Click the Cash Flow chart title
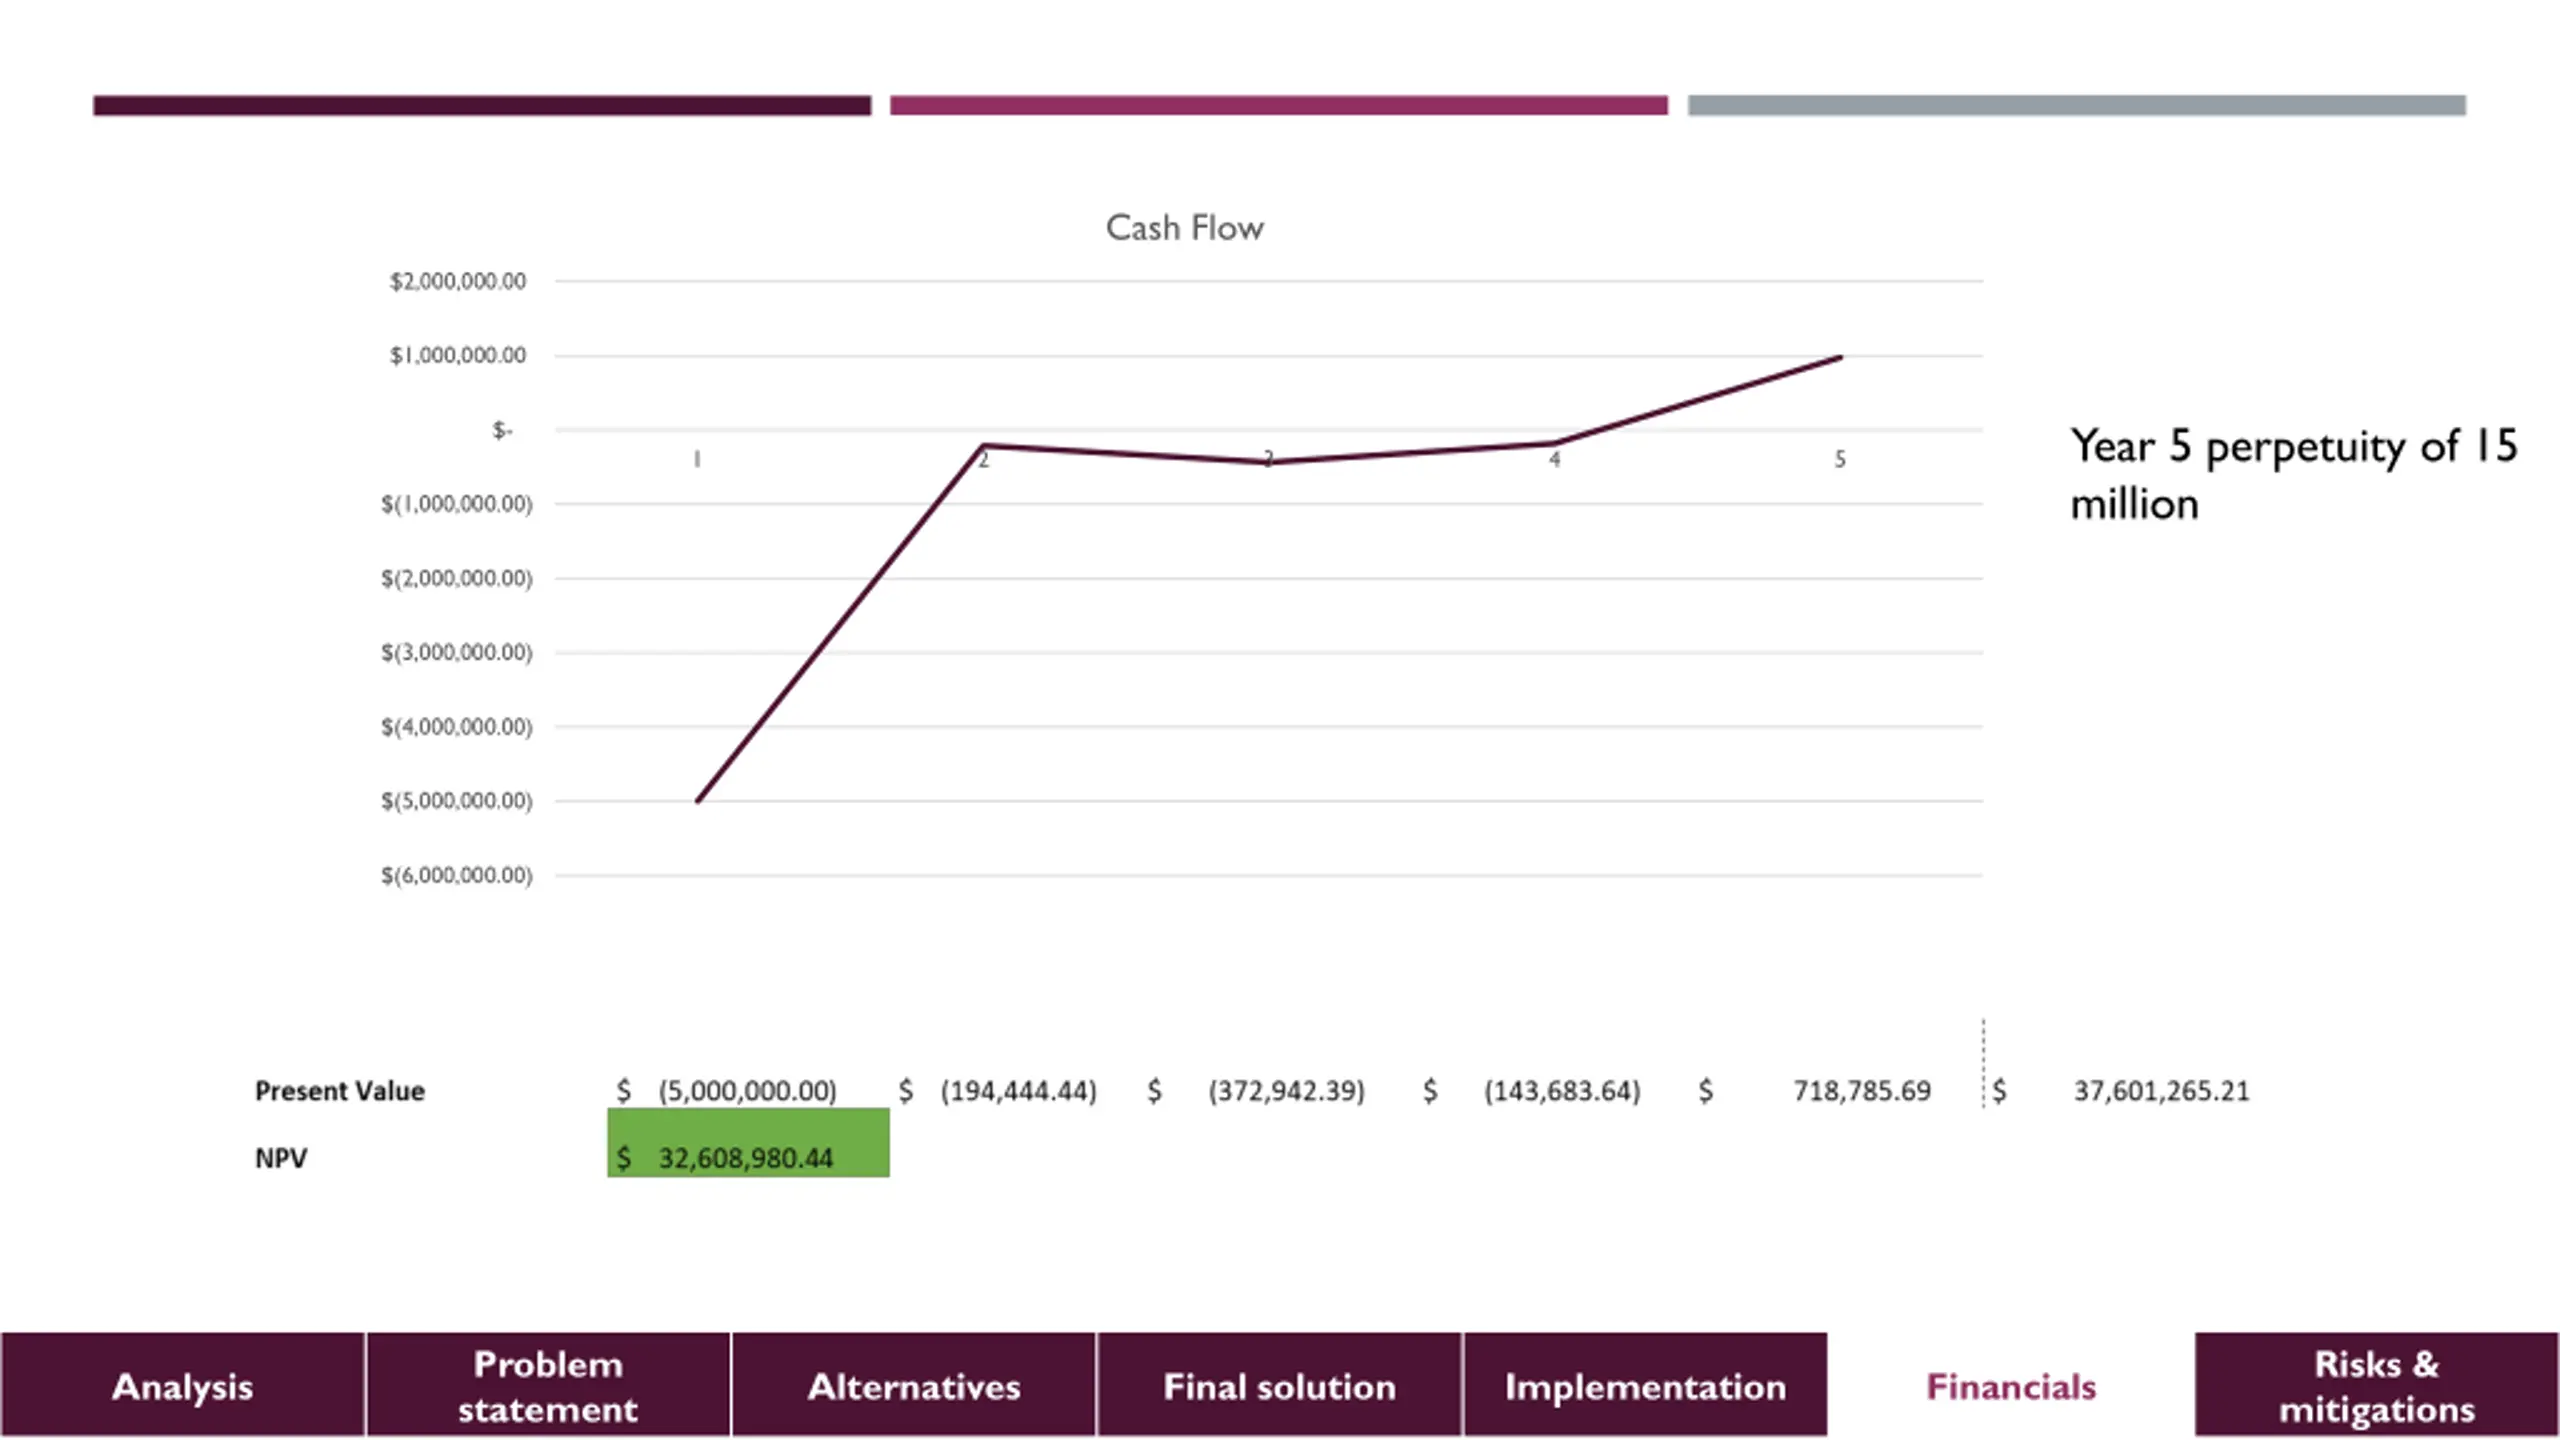Screen dimensions: 2560x1440 tap(1185, 228)
